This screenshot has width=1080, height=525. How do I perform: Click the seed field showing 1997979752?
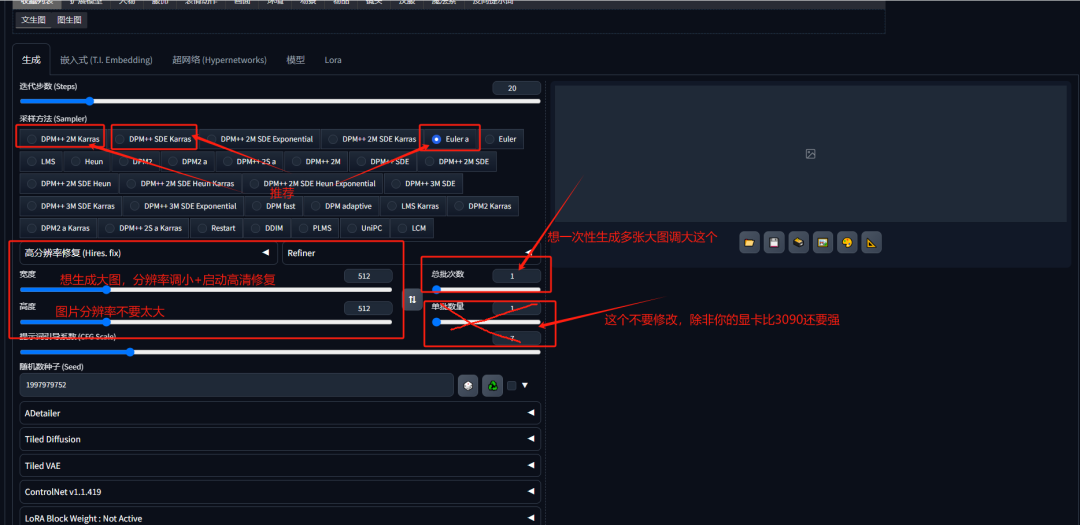coord(237,385)
